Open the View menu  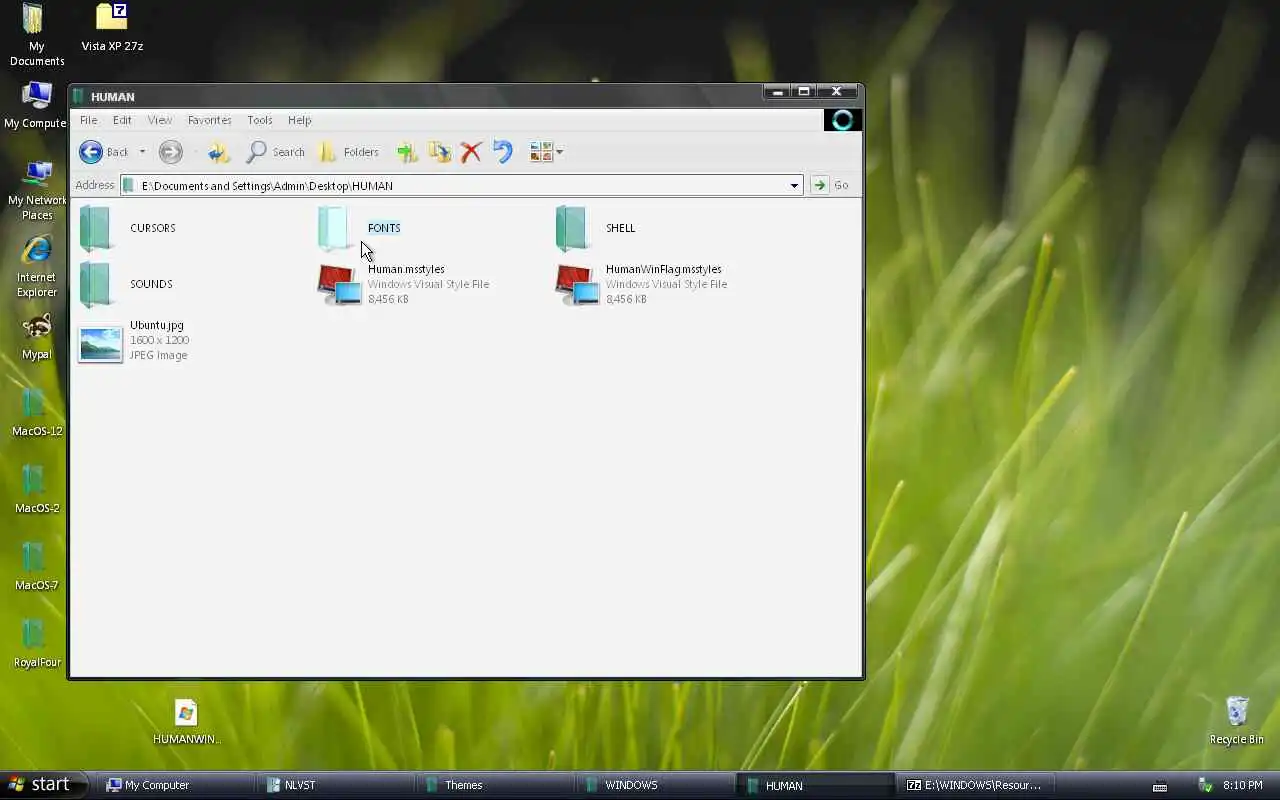click(x=160, y=120)
